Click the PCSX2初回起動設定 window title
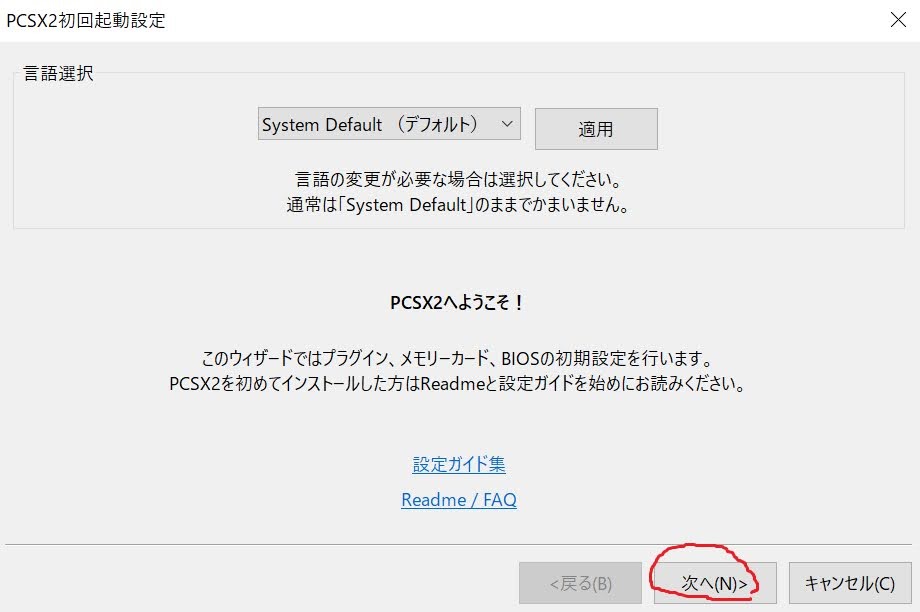920x612 pixels. click(86, 21)
